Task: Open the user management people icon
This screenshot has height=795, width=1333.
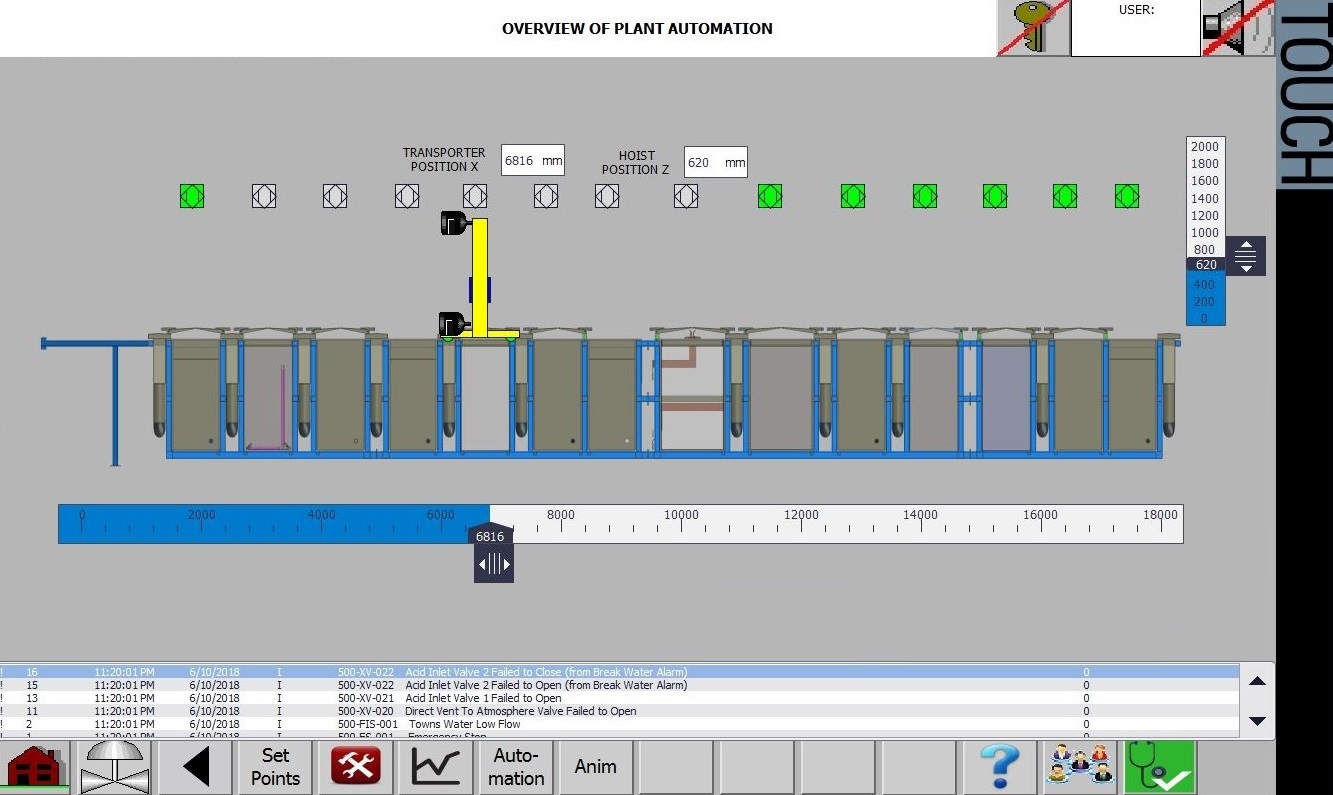Action: pos(1079,767)
